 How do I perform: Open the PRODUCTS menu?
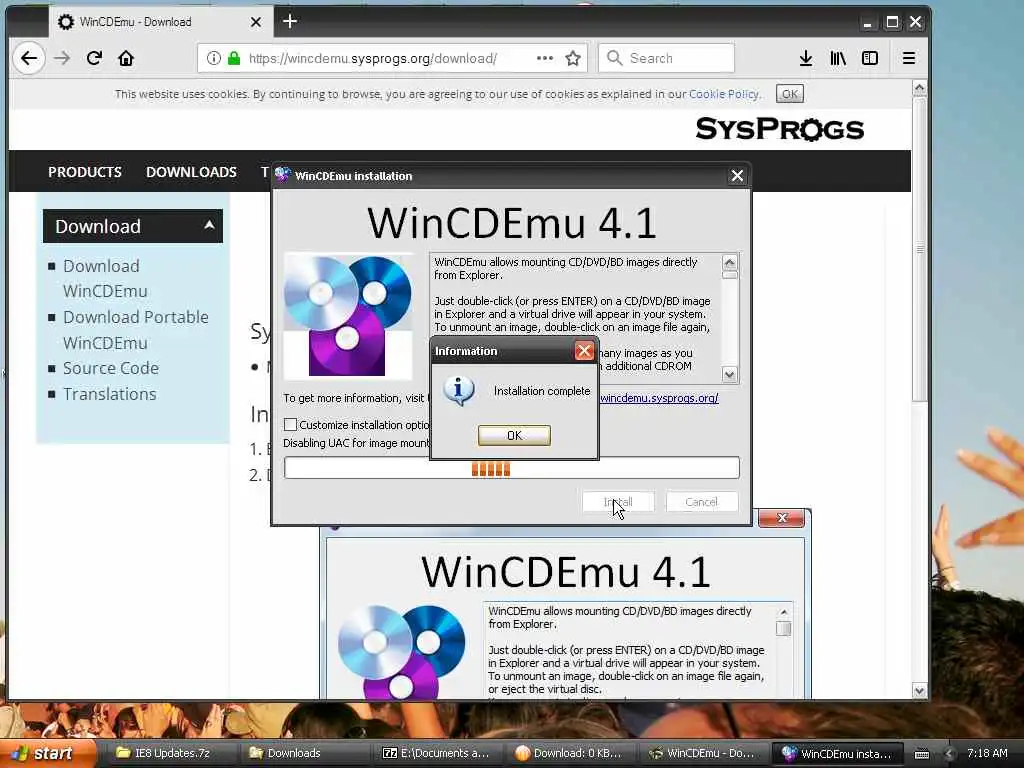(85, 172)
